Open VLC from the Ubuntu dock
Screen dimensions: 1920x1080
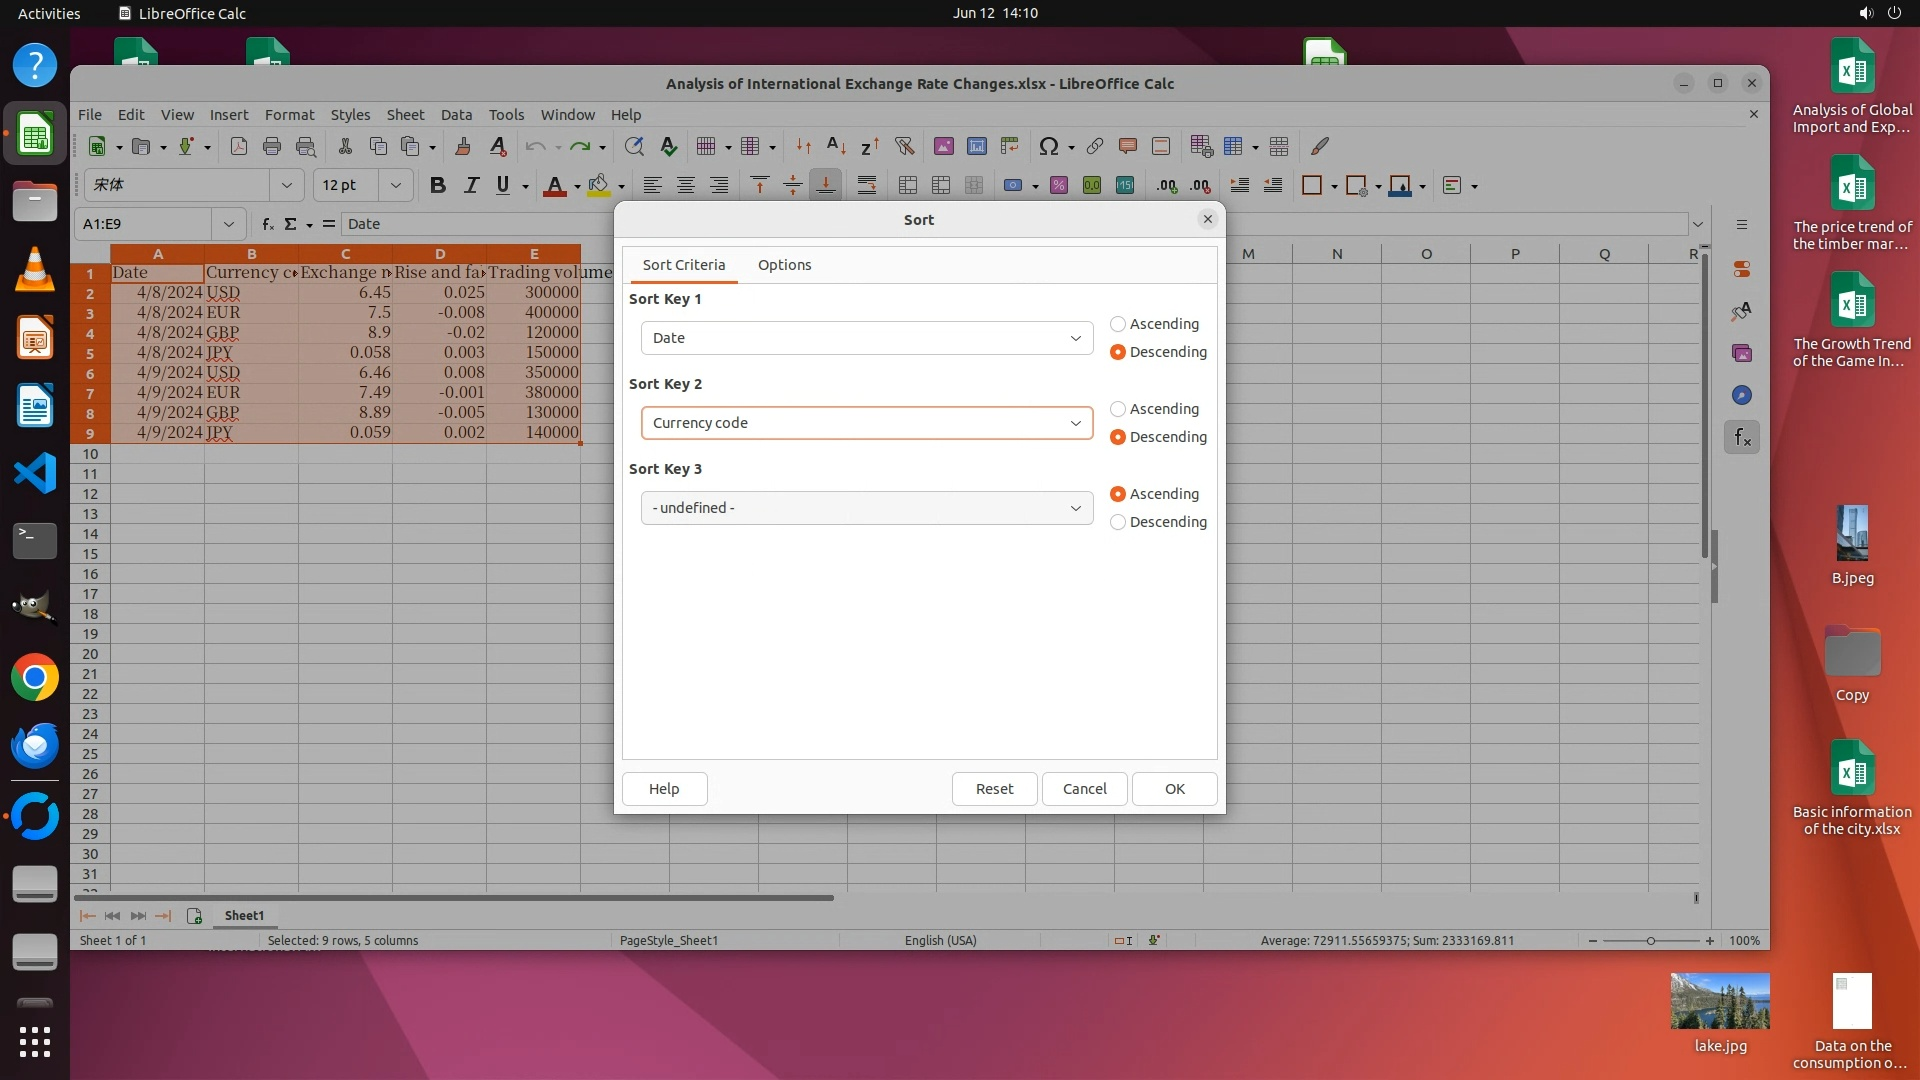[x=35, y=270]
